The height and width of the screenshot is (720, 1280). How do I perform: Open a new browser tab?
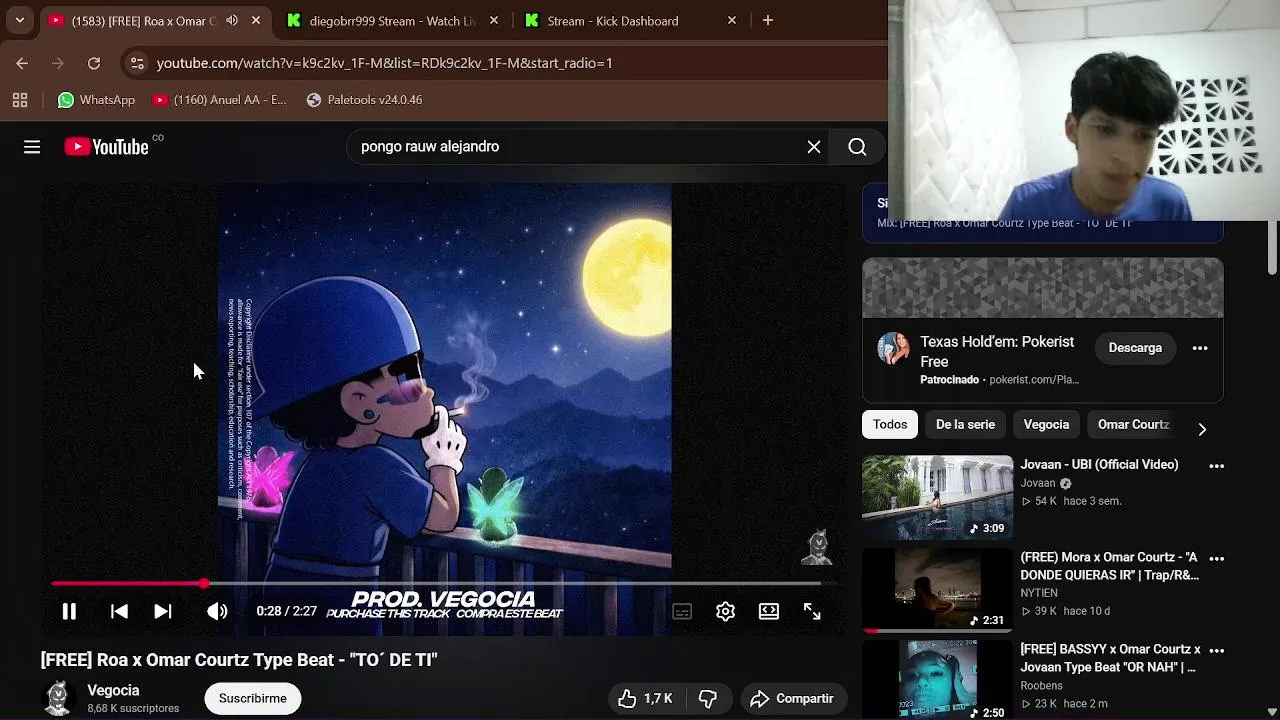coord(768,20)
